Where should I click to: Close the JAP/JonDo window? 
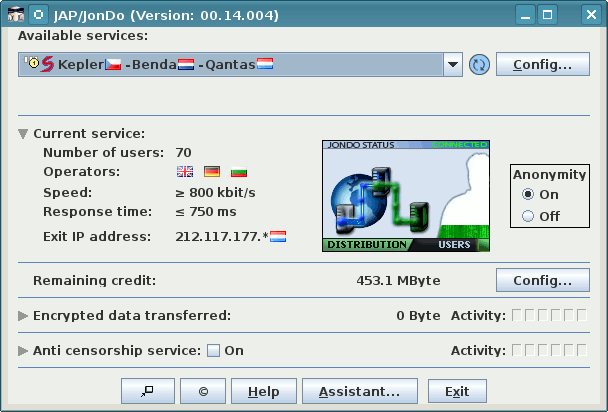[591, 15]
